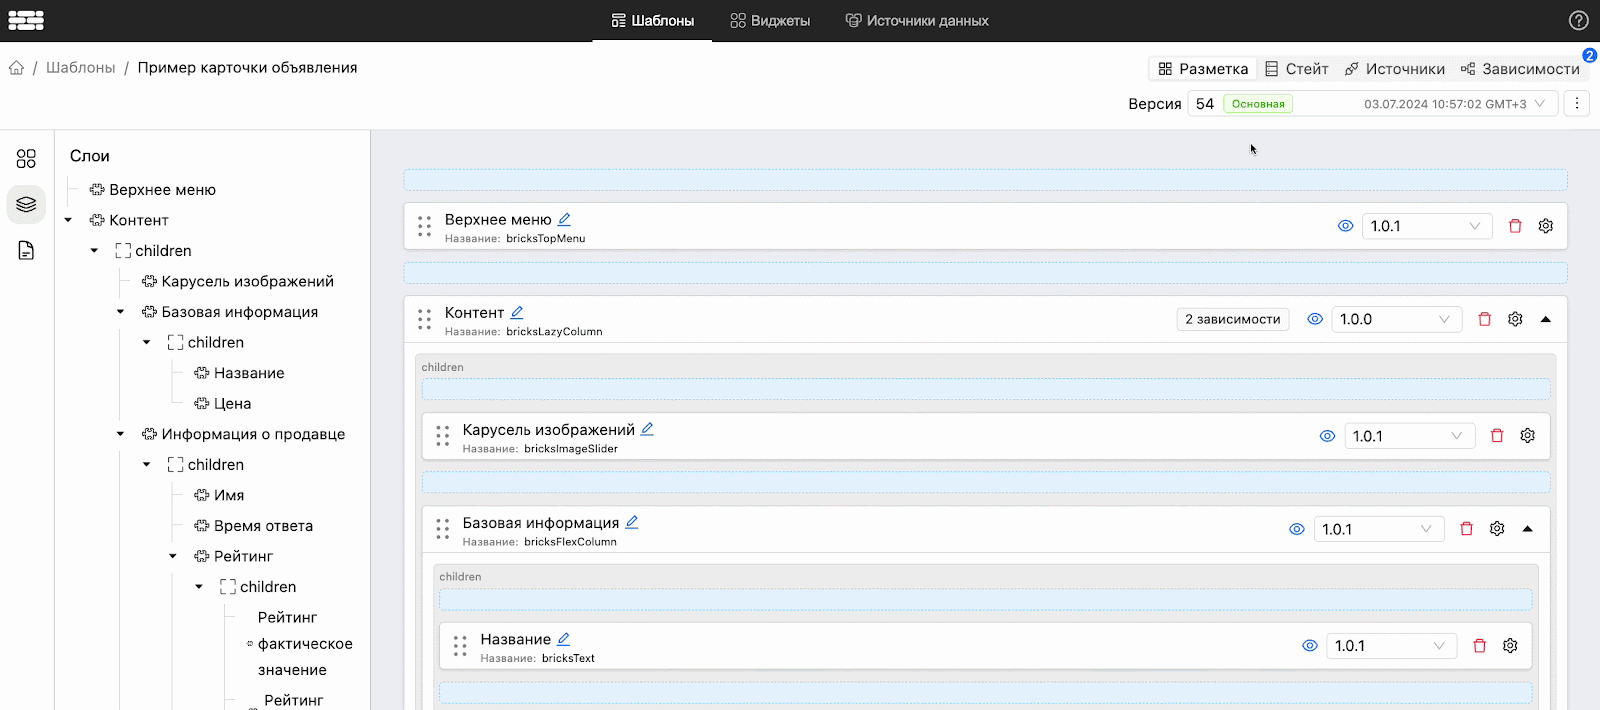Switch to the Виджеты tab
Viewport: 1600px width, 710px height.
(770, 20)
